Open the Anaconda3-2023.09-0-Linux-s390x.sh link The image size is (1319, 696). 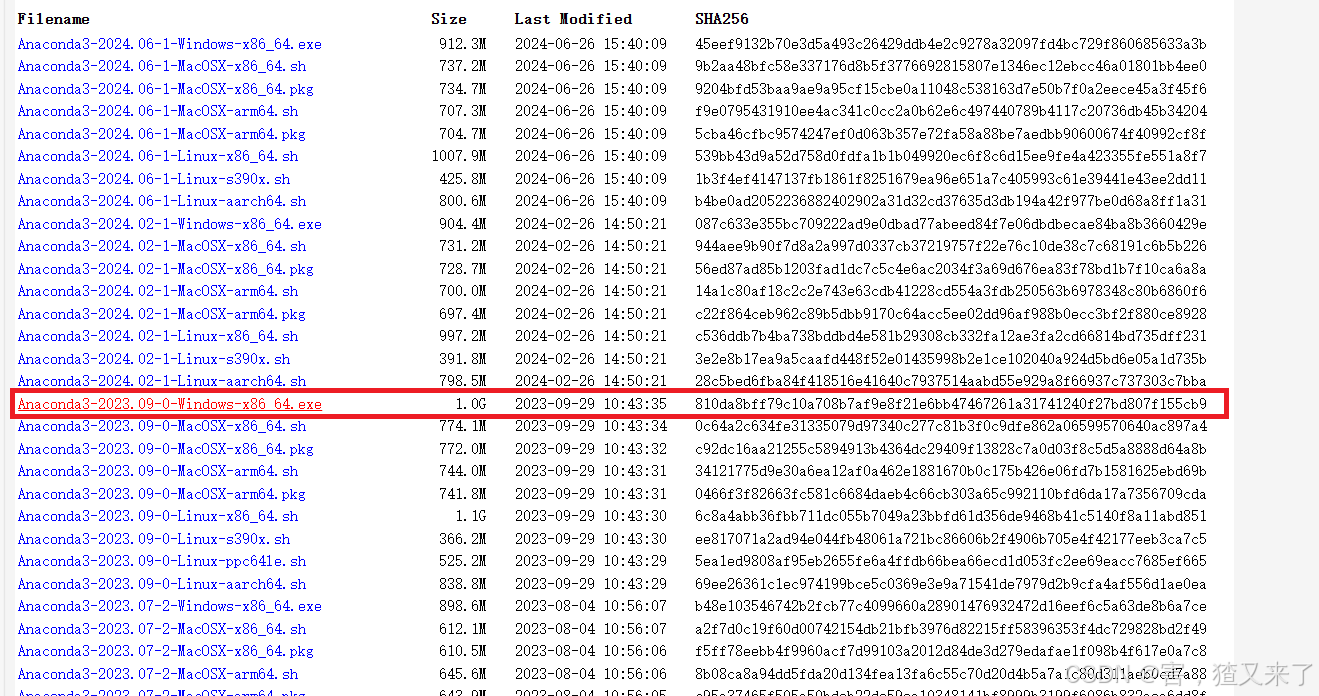pos(154,539)
